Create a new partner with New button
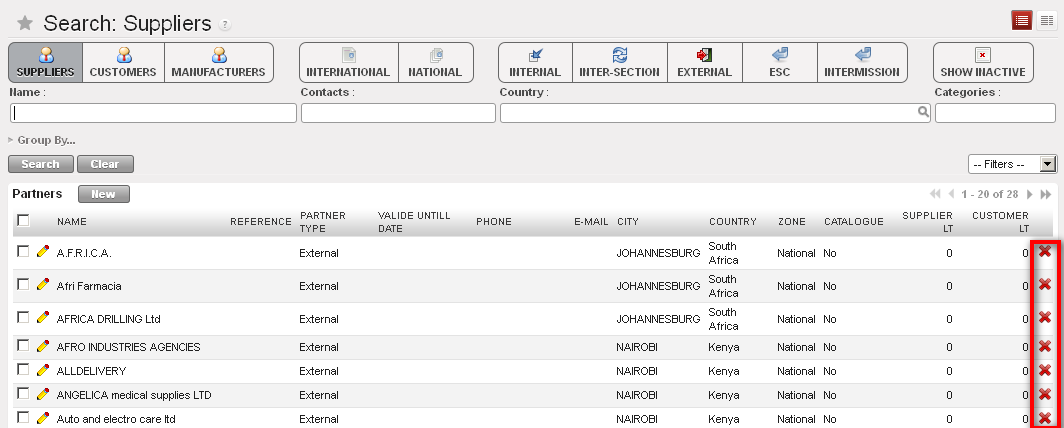1064x428 pixels. [103, 194]
